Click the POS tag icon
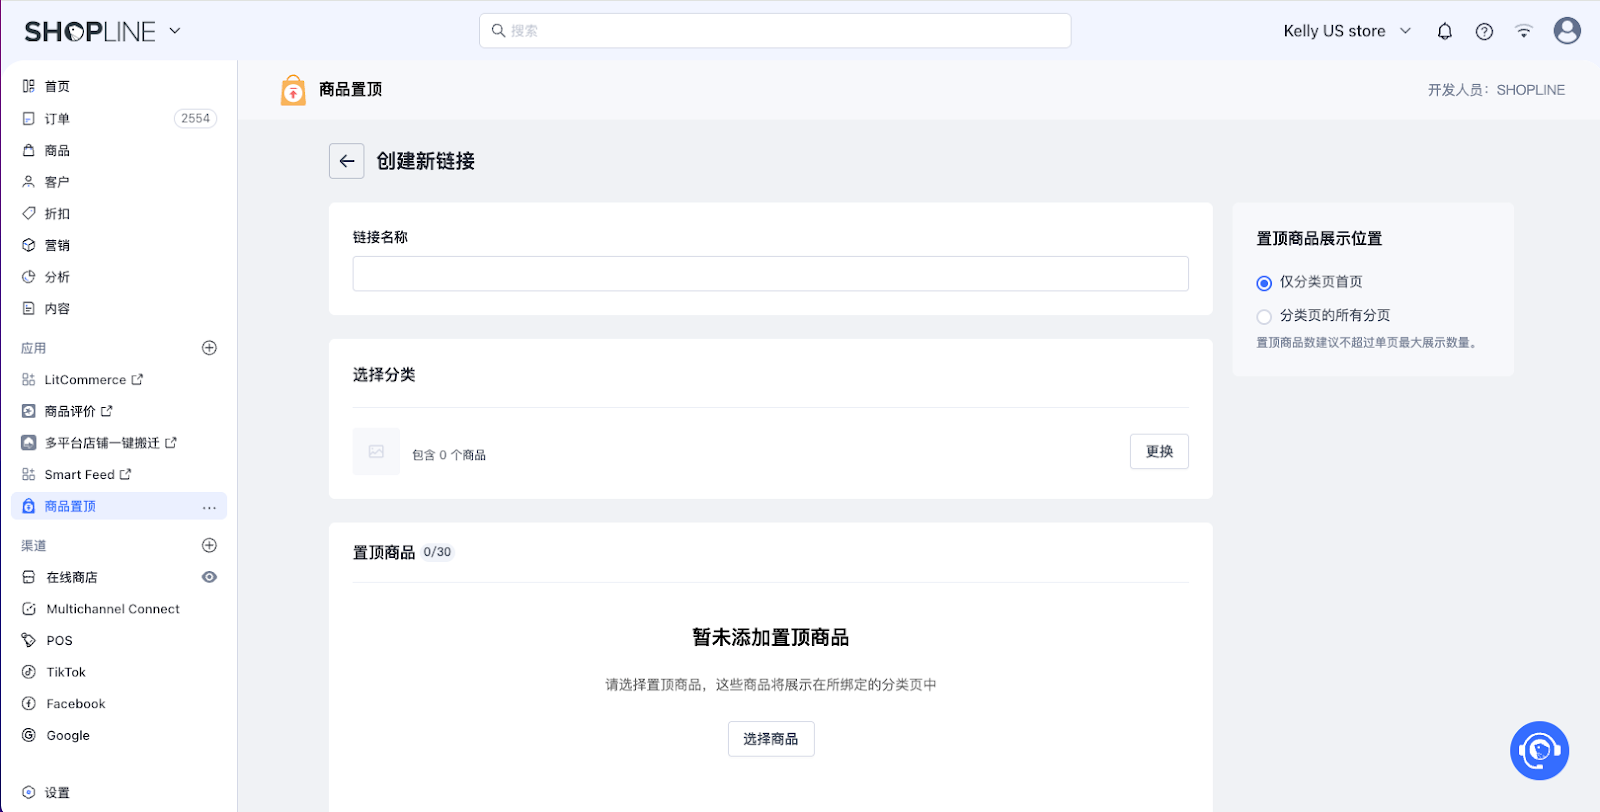This screenshot has width=1600, height=812. (x=29, y=640)
